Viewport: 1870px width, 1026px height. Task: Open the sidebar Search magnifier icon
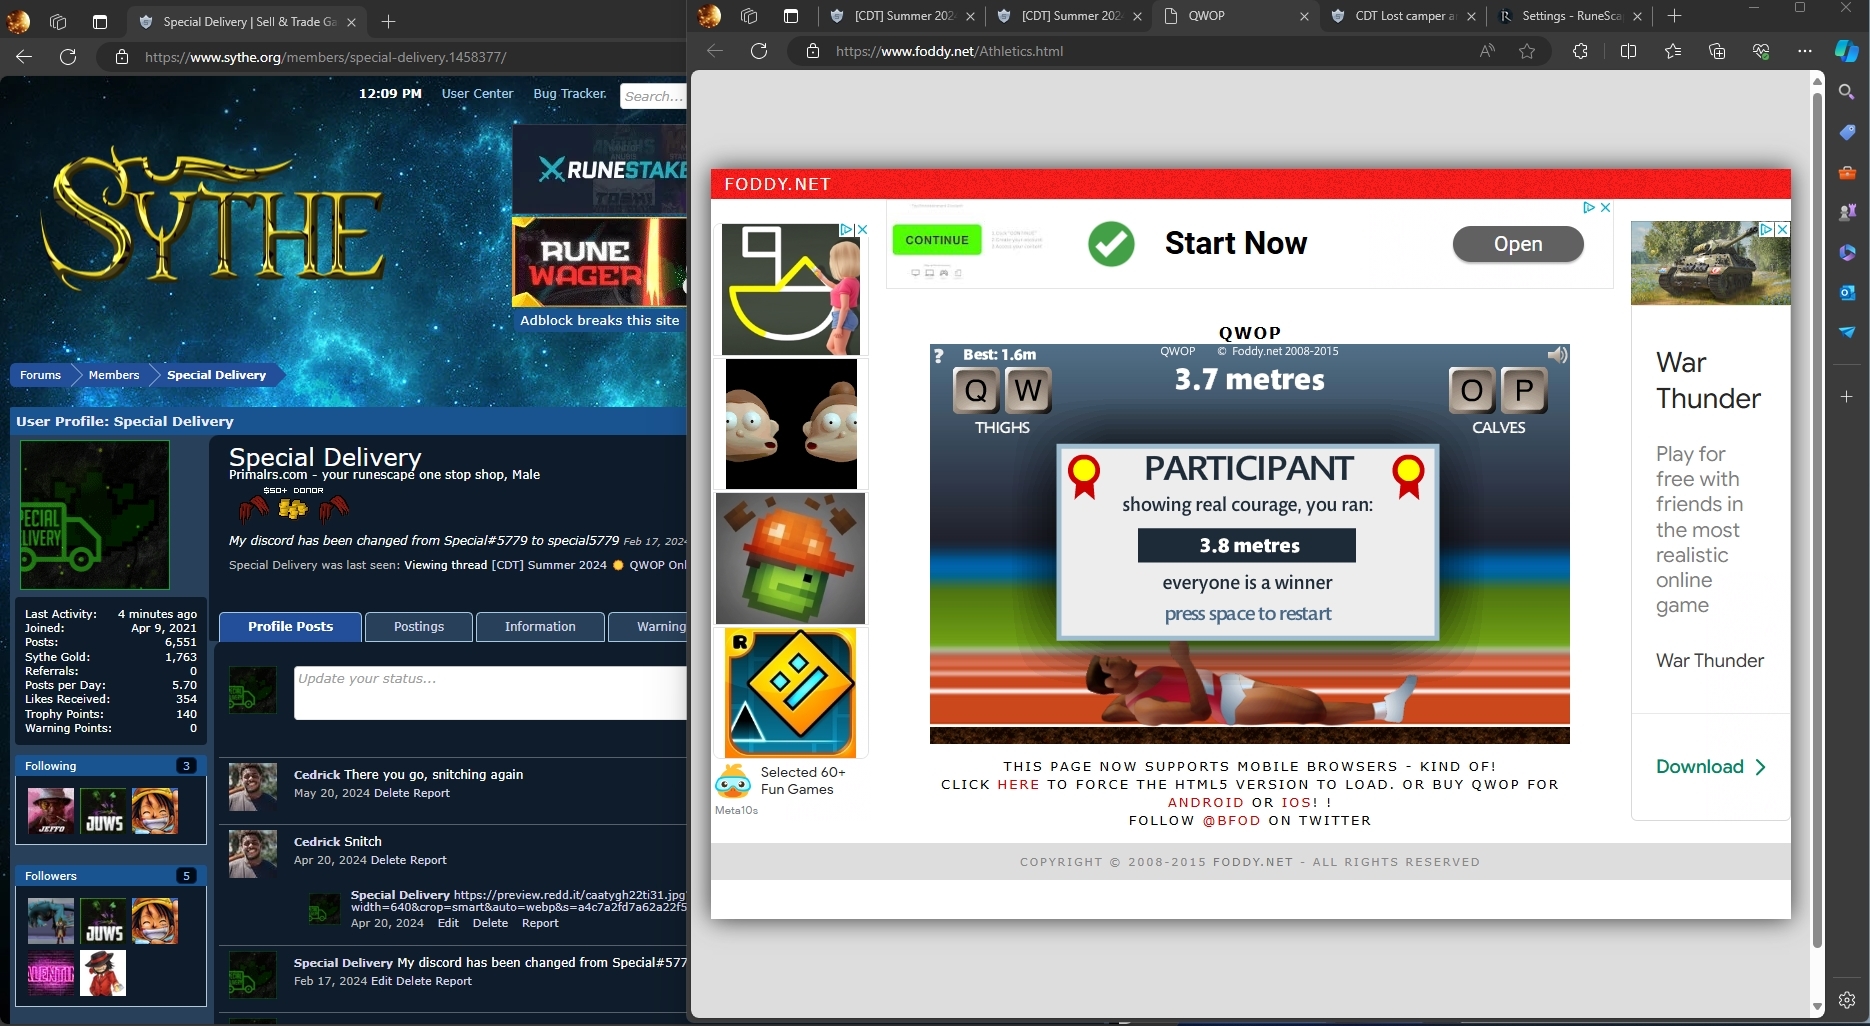coord(1847,92)
